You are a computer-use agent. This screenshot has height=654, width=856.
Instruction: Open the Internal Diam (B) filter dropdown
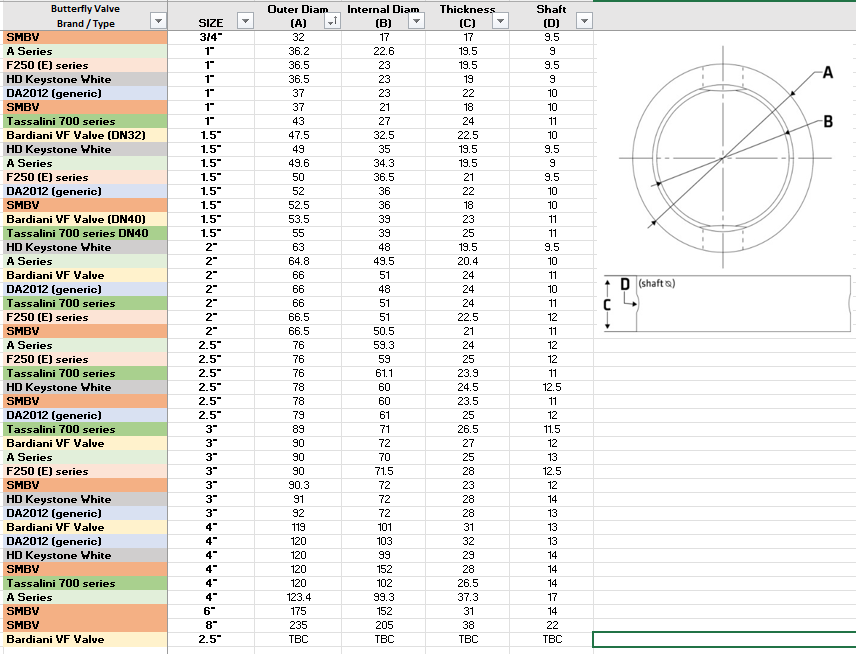(x=416, y=21)
